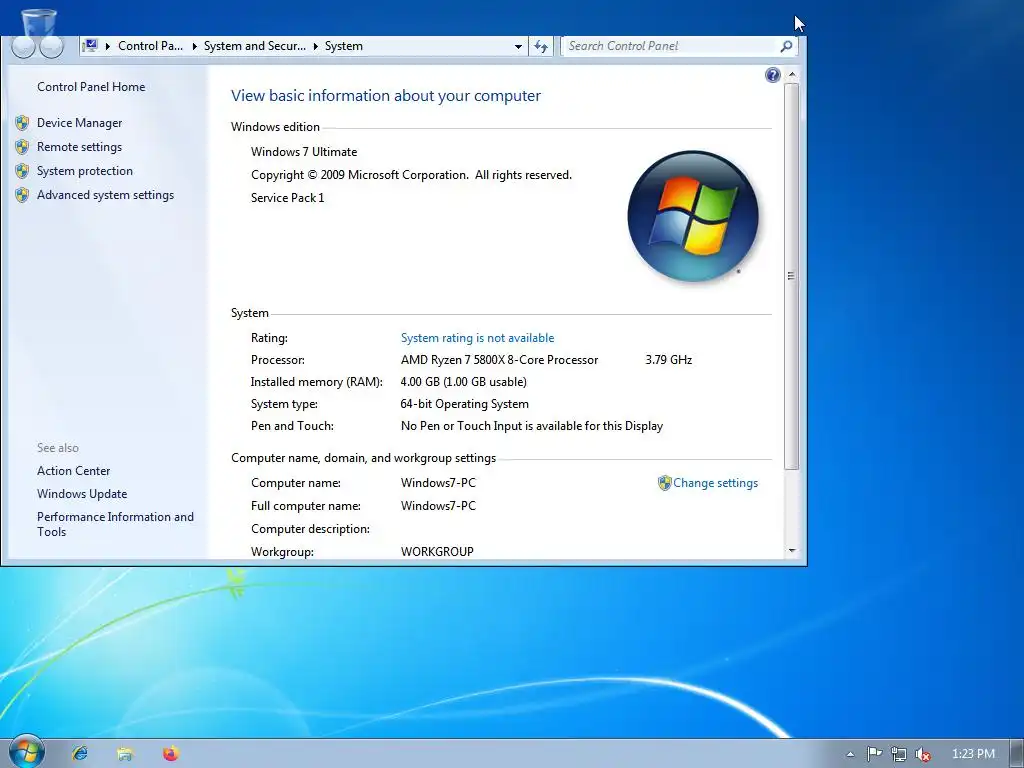
Task: Go to Control Panel Home
Action: click(91, 87)
